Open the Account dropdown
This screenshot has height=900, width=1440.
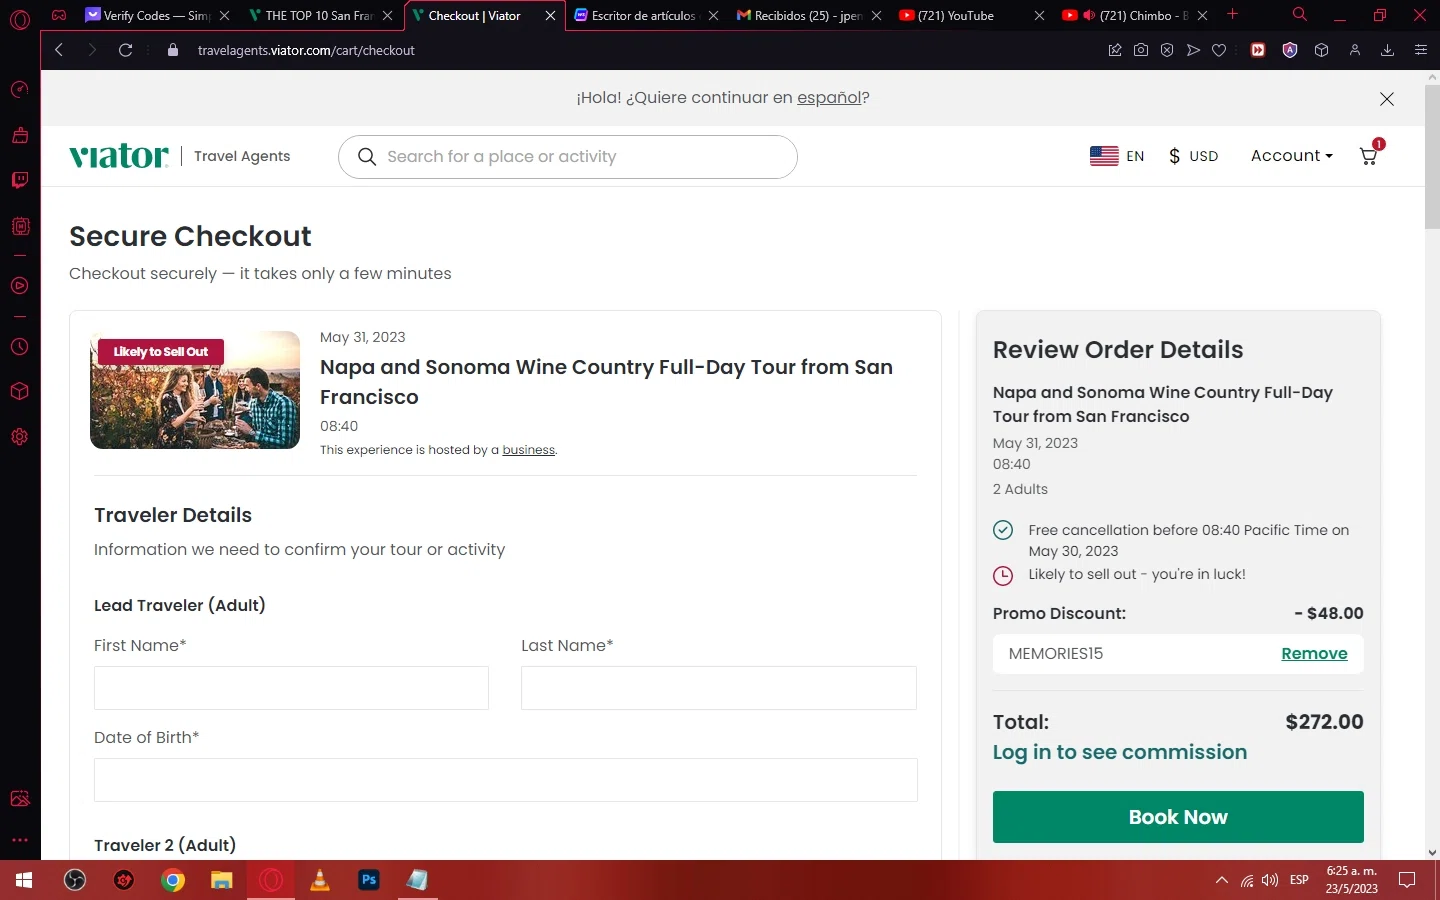pos(1291,156)
